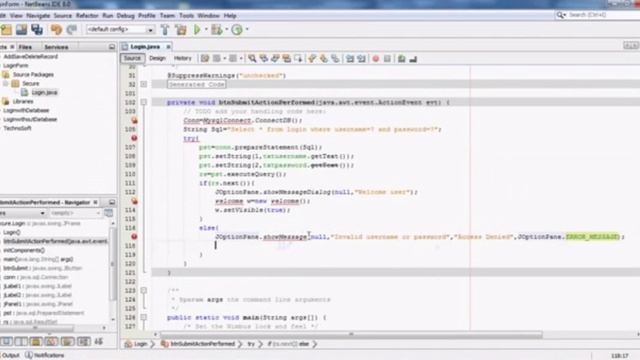Collapse btnSubmitActionPerformed method fold on line 102

(x=144, y=102)
